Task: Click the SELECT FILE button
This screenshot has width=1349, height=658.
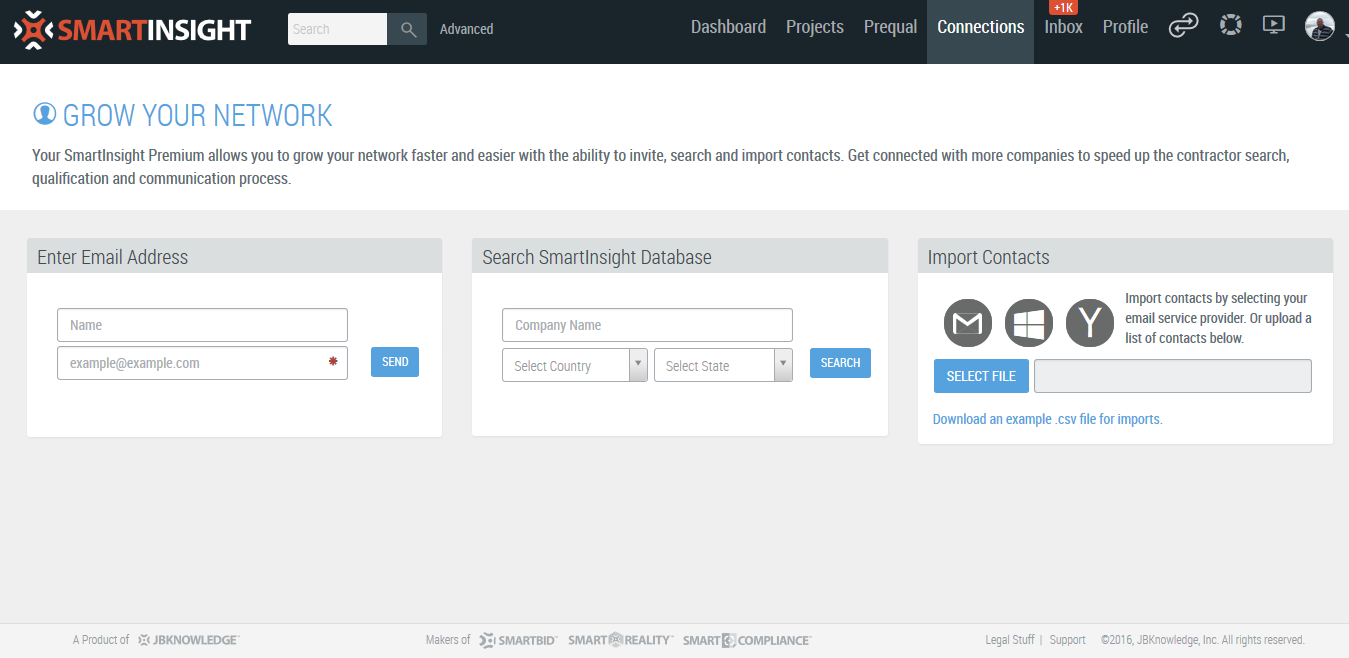Action: 981,376
